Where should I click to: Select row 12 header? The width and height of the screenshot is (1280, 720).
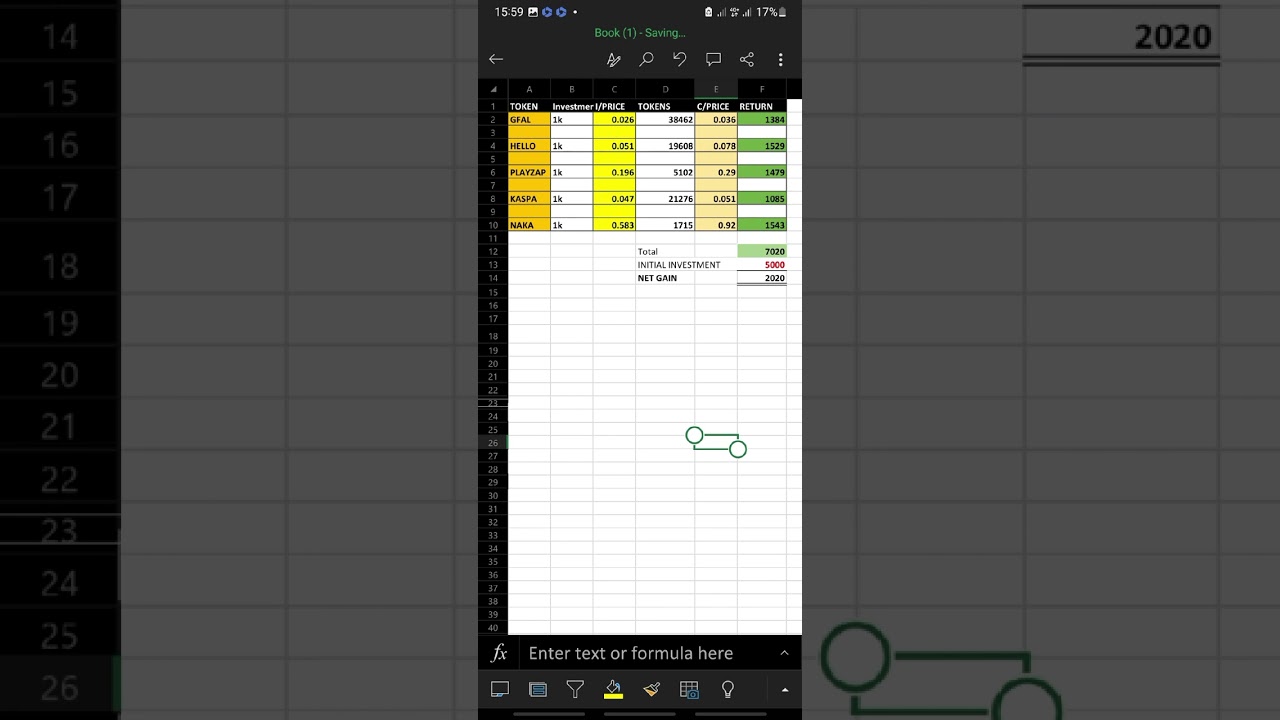493,252
